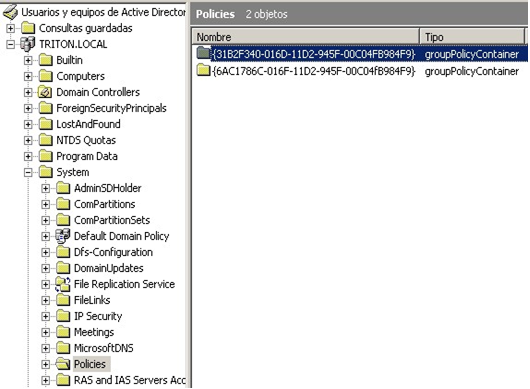Click the open Policies folder icon
The height and width of the screenshot is (389, 530).
click(x=63, y=364)
